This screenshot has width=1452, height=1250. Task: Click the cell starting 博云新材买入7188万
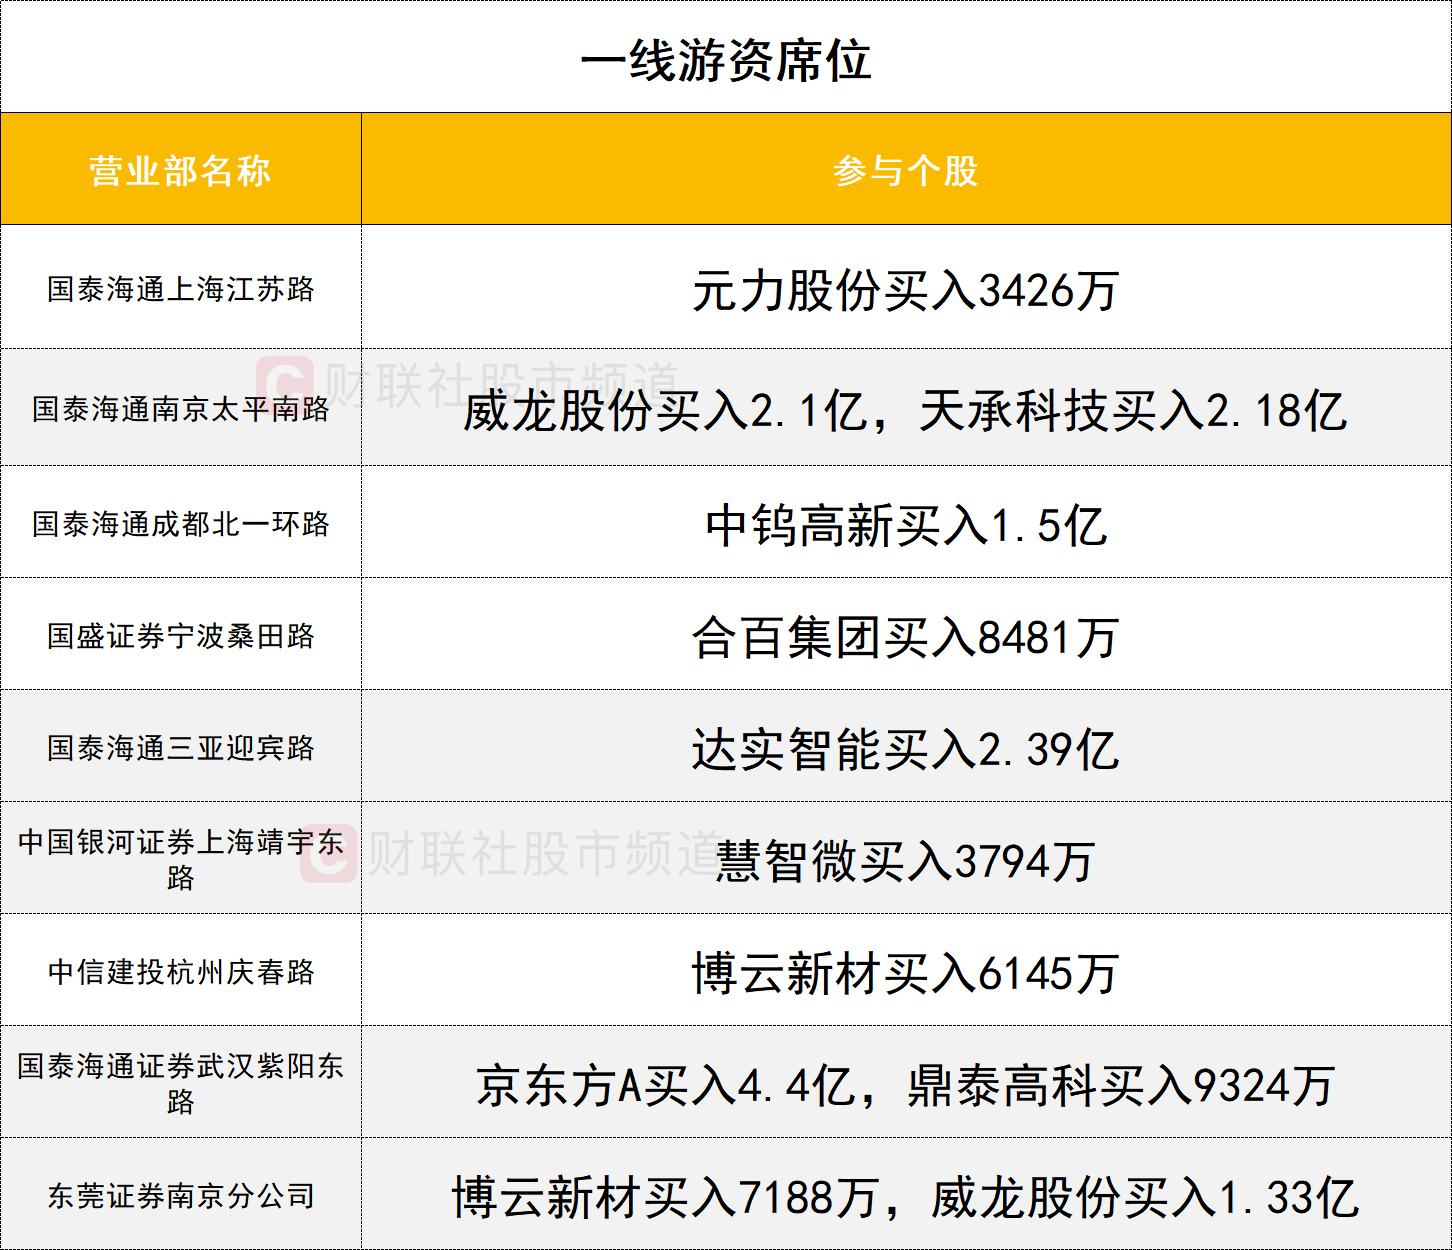pos(906,1194)
